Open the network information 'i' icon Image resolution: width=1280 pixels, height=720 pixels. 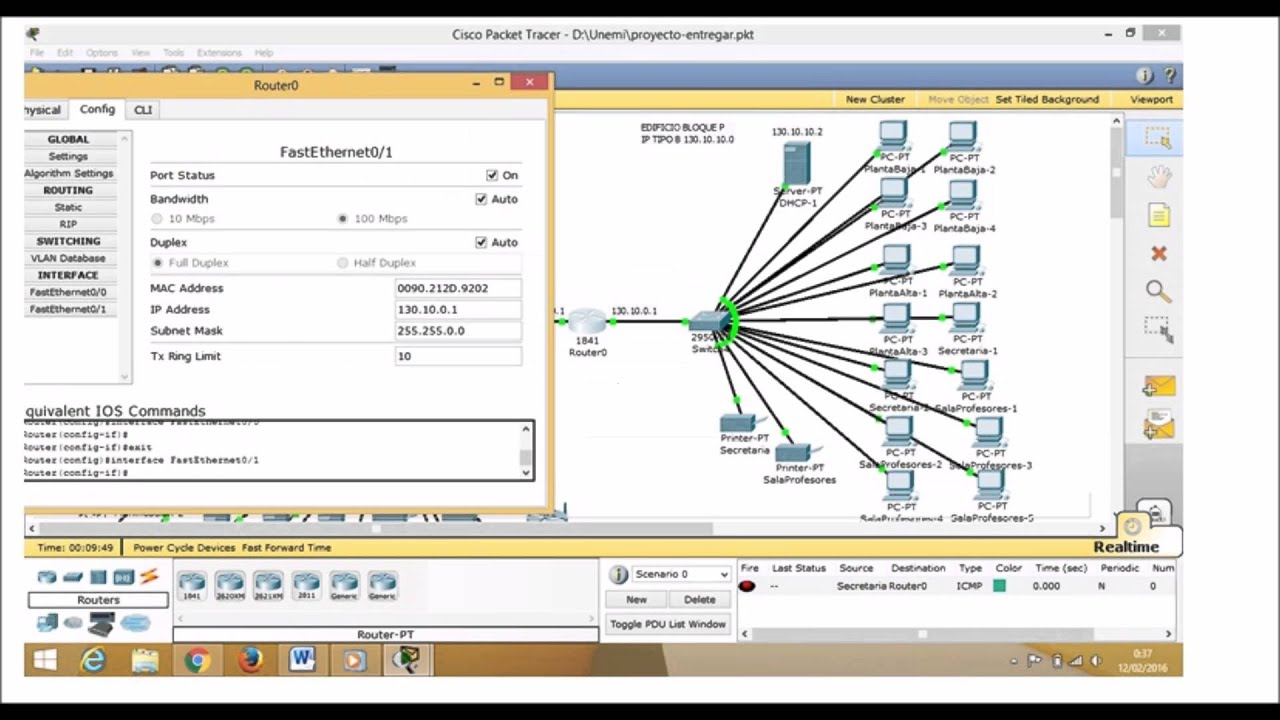point(1144,76)
